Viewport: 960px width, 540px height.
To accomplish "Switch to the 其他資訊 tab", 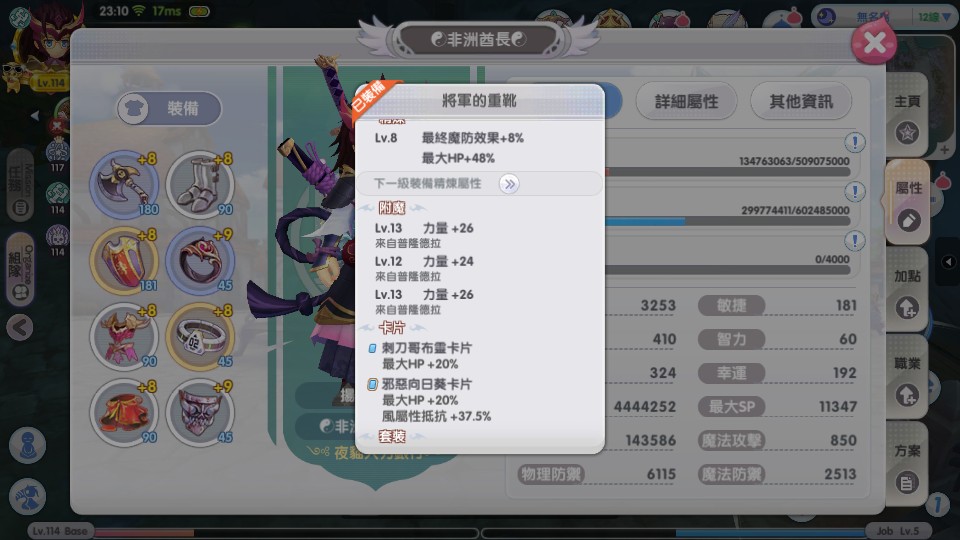I will 801,102.
